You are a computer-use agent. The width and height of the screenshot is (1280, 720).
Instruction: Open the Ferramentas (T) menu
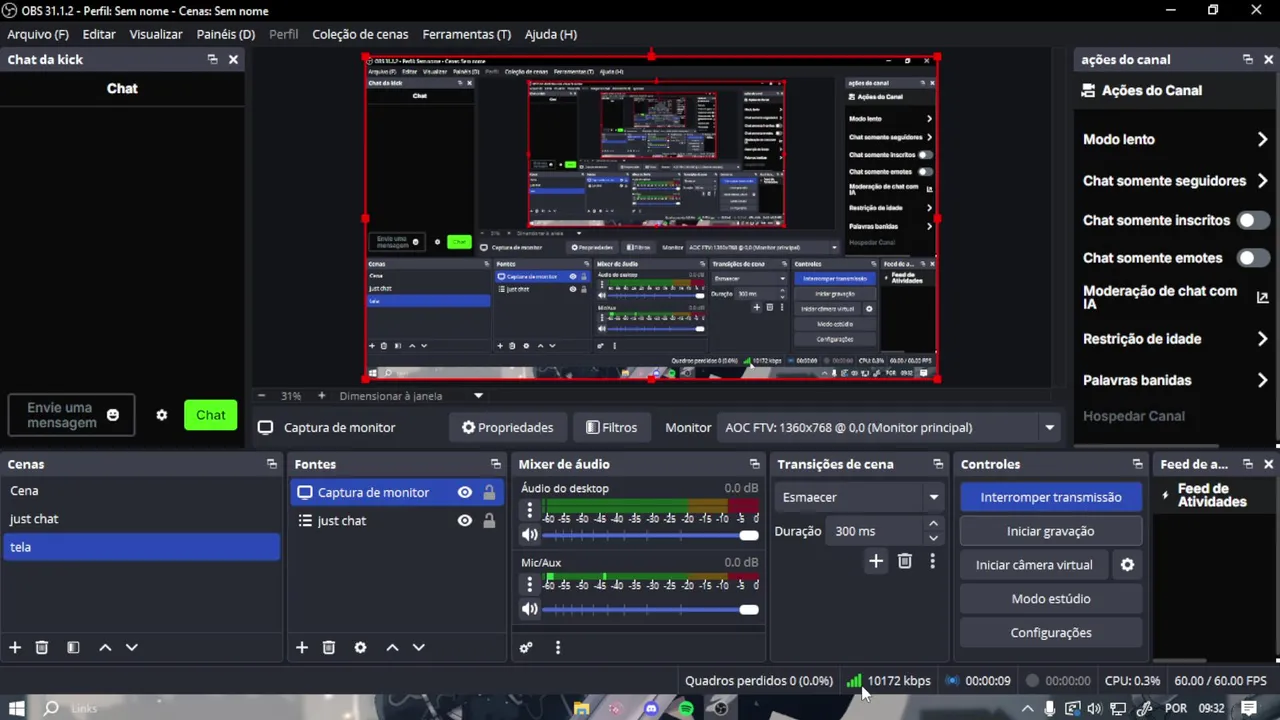tap(466, 34)
